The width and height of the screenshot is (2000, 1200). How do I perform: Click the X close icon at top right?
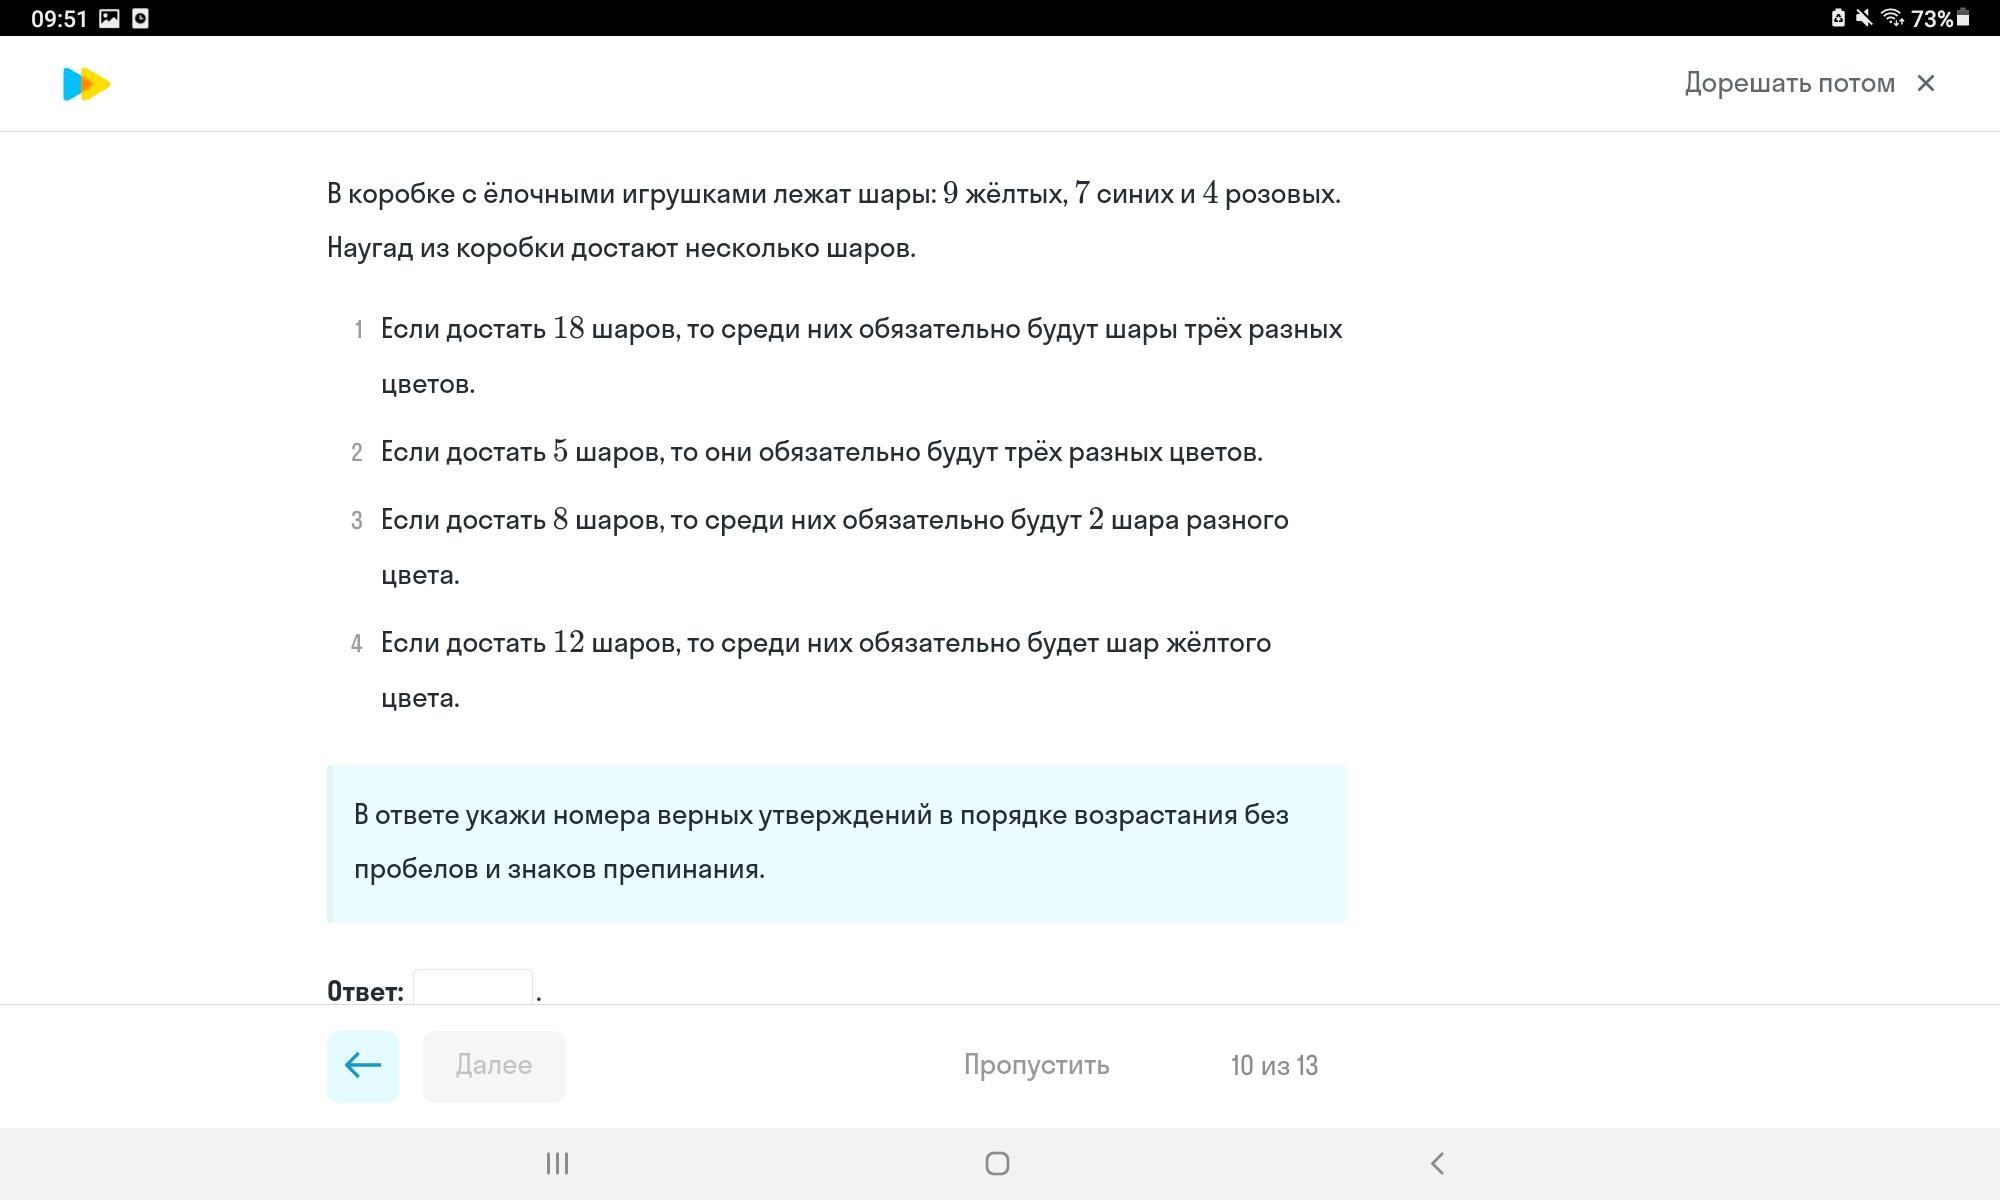coord(1925,83)
